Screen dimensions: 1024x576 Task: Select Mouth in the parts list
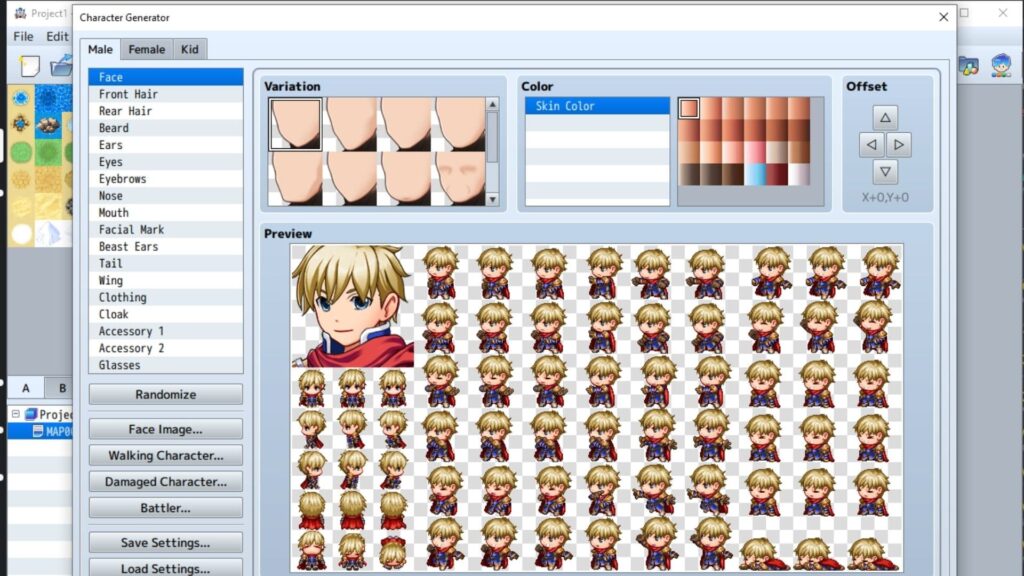pos(166,213)
